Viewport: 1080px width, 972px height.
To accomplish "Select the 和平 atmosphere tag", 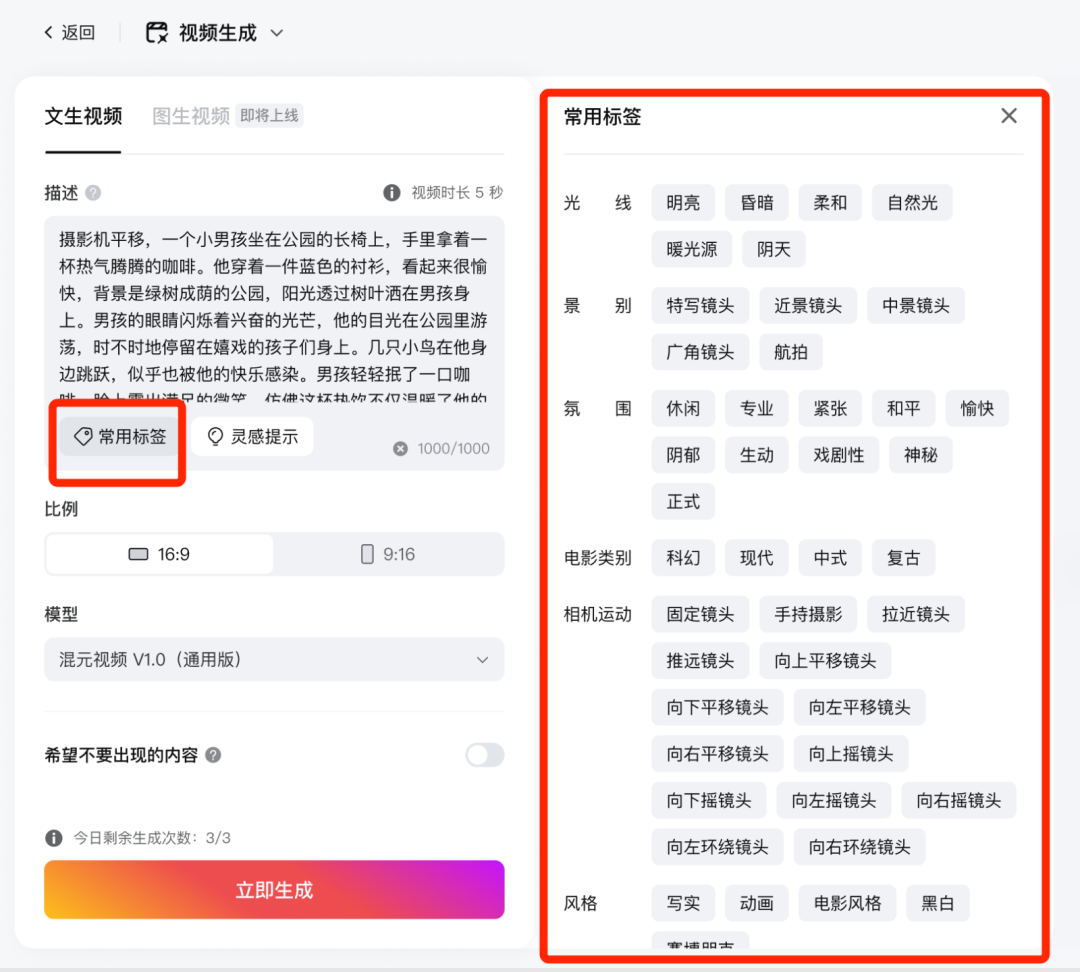I will (x=904, y=409).
